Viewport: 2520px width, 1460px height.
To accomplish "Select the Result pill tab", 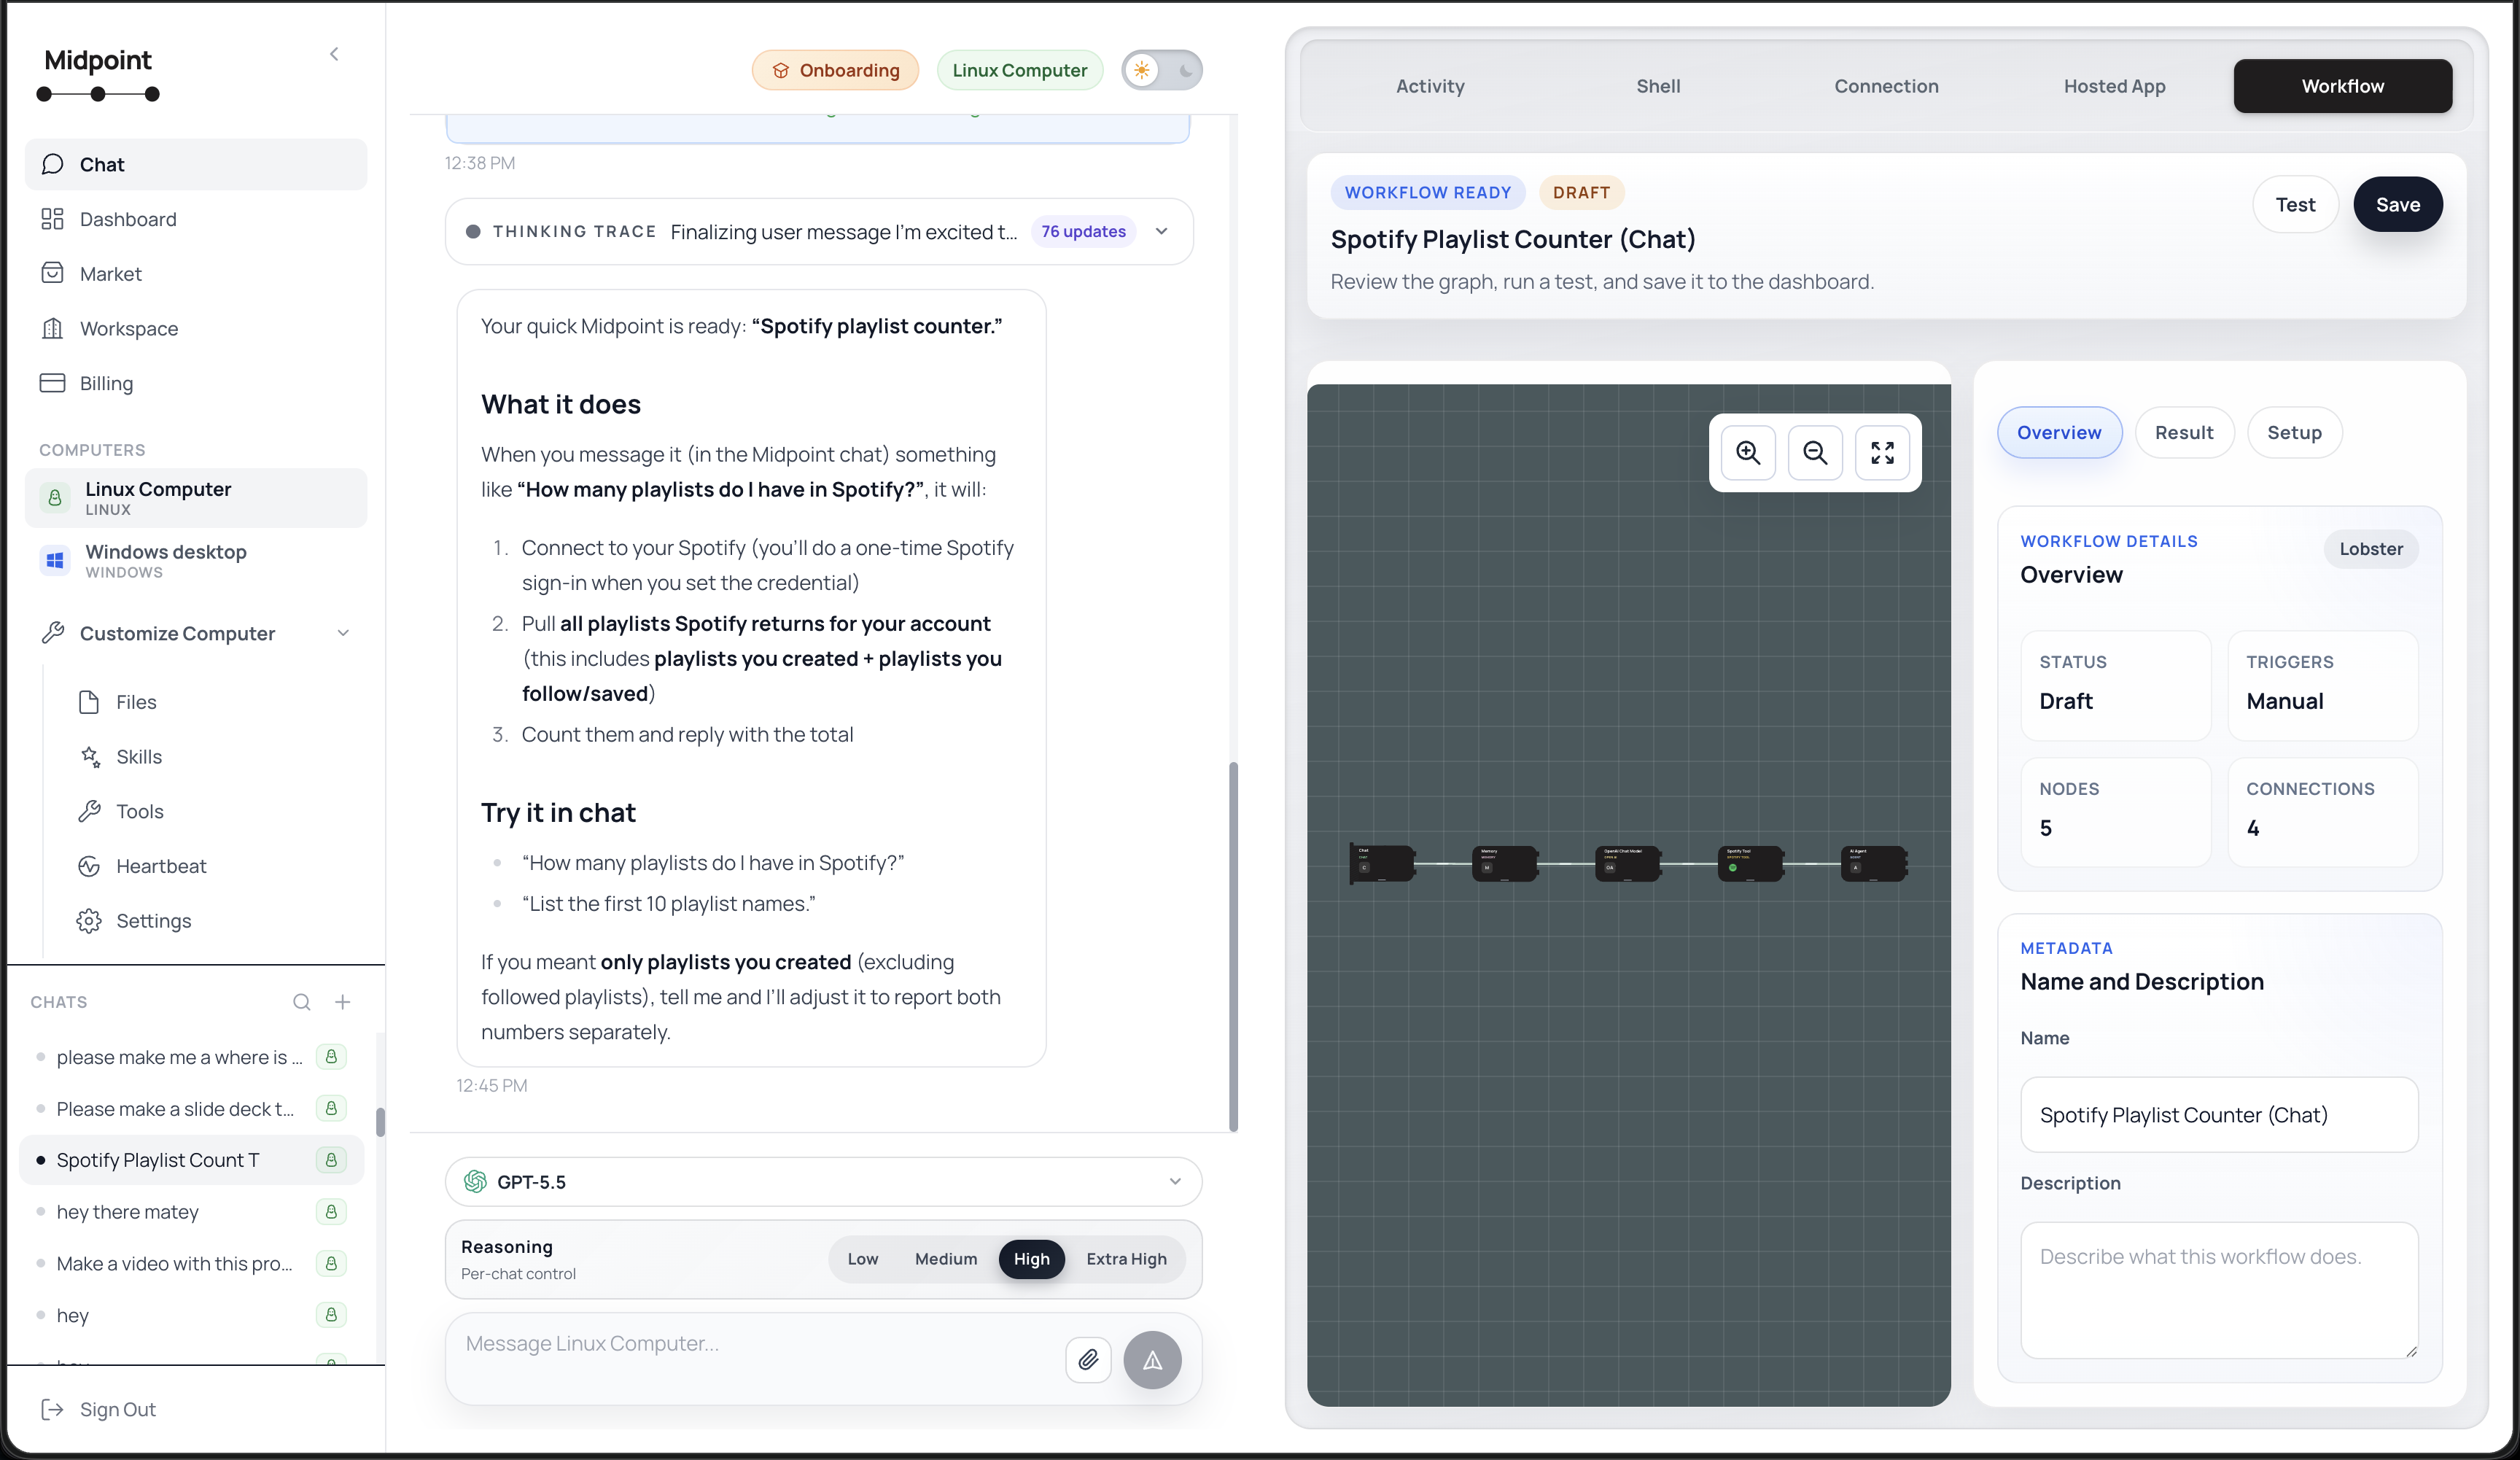I will click(2184, 433).
